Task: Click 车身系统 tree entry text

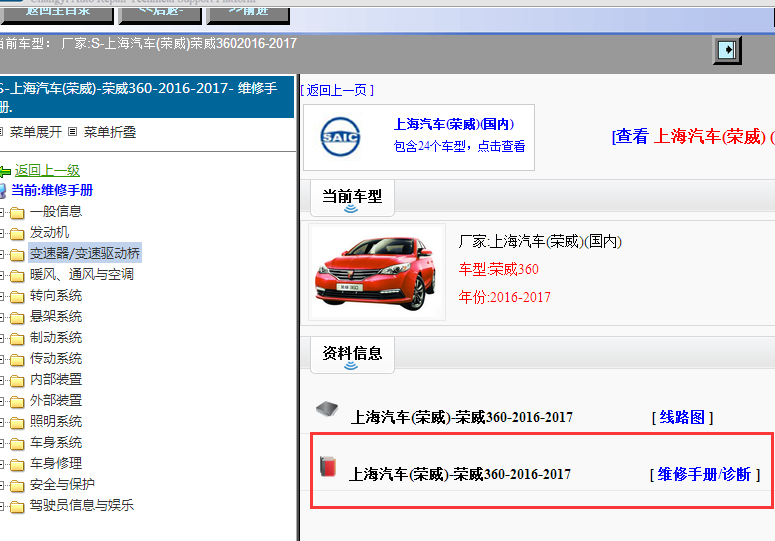Action: 56,442
